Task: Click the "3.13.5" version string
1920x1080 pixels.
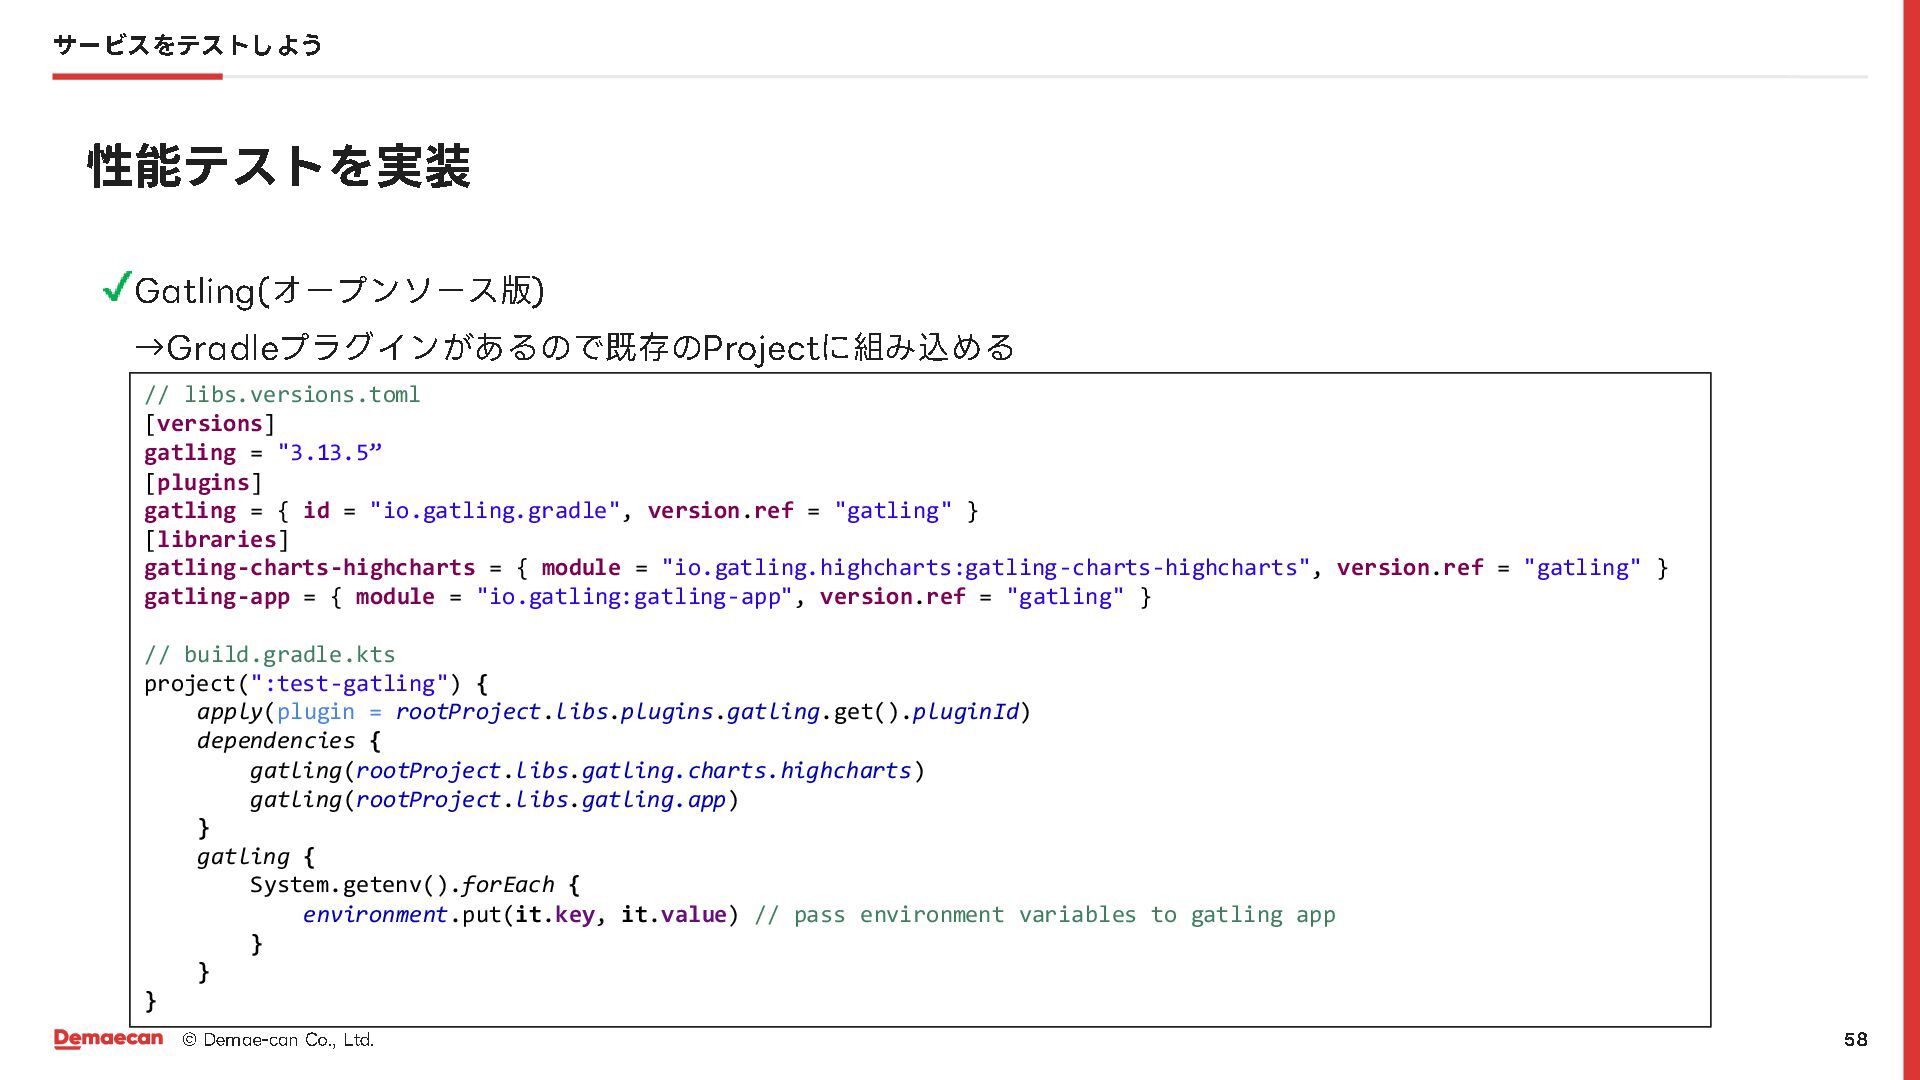Action: [x=329, y=453]
